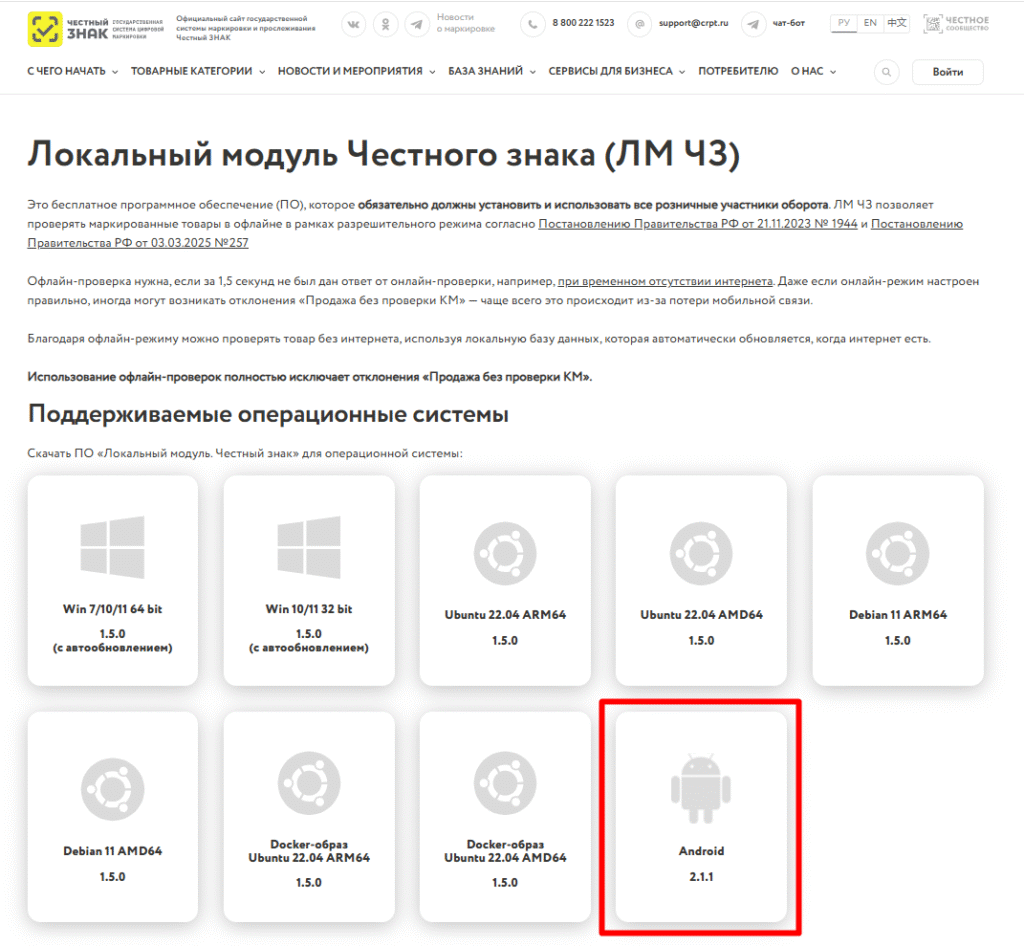The image size is (1024, 946).
Task: Click Docker-образ Ubuntu 22.04 ARM64 icon
Action: [x=309, y=783]
